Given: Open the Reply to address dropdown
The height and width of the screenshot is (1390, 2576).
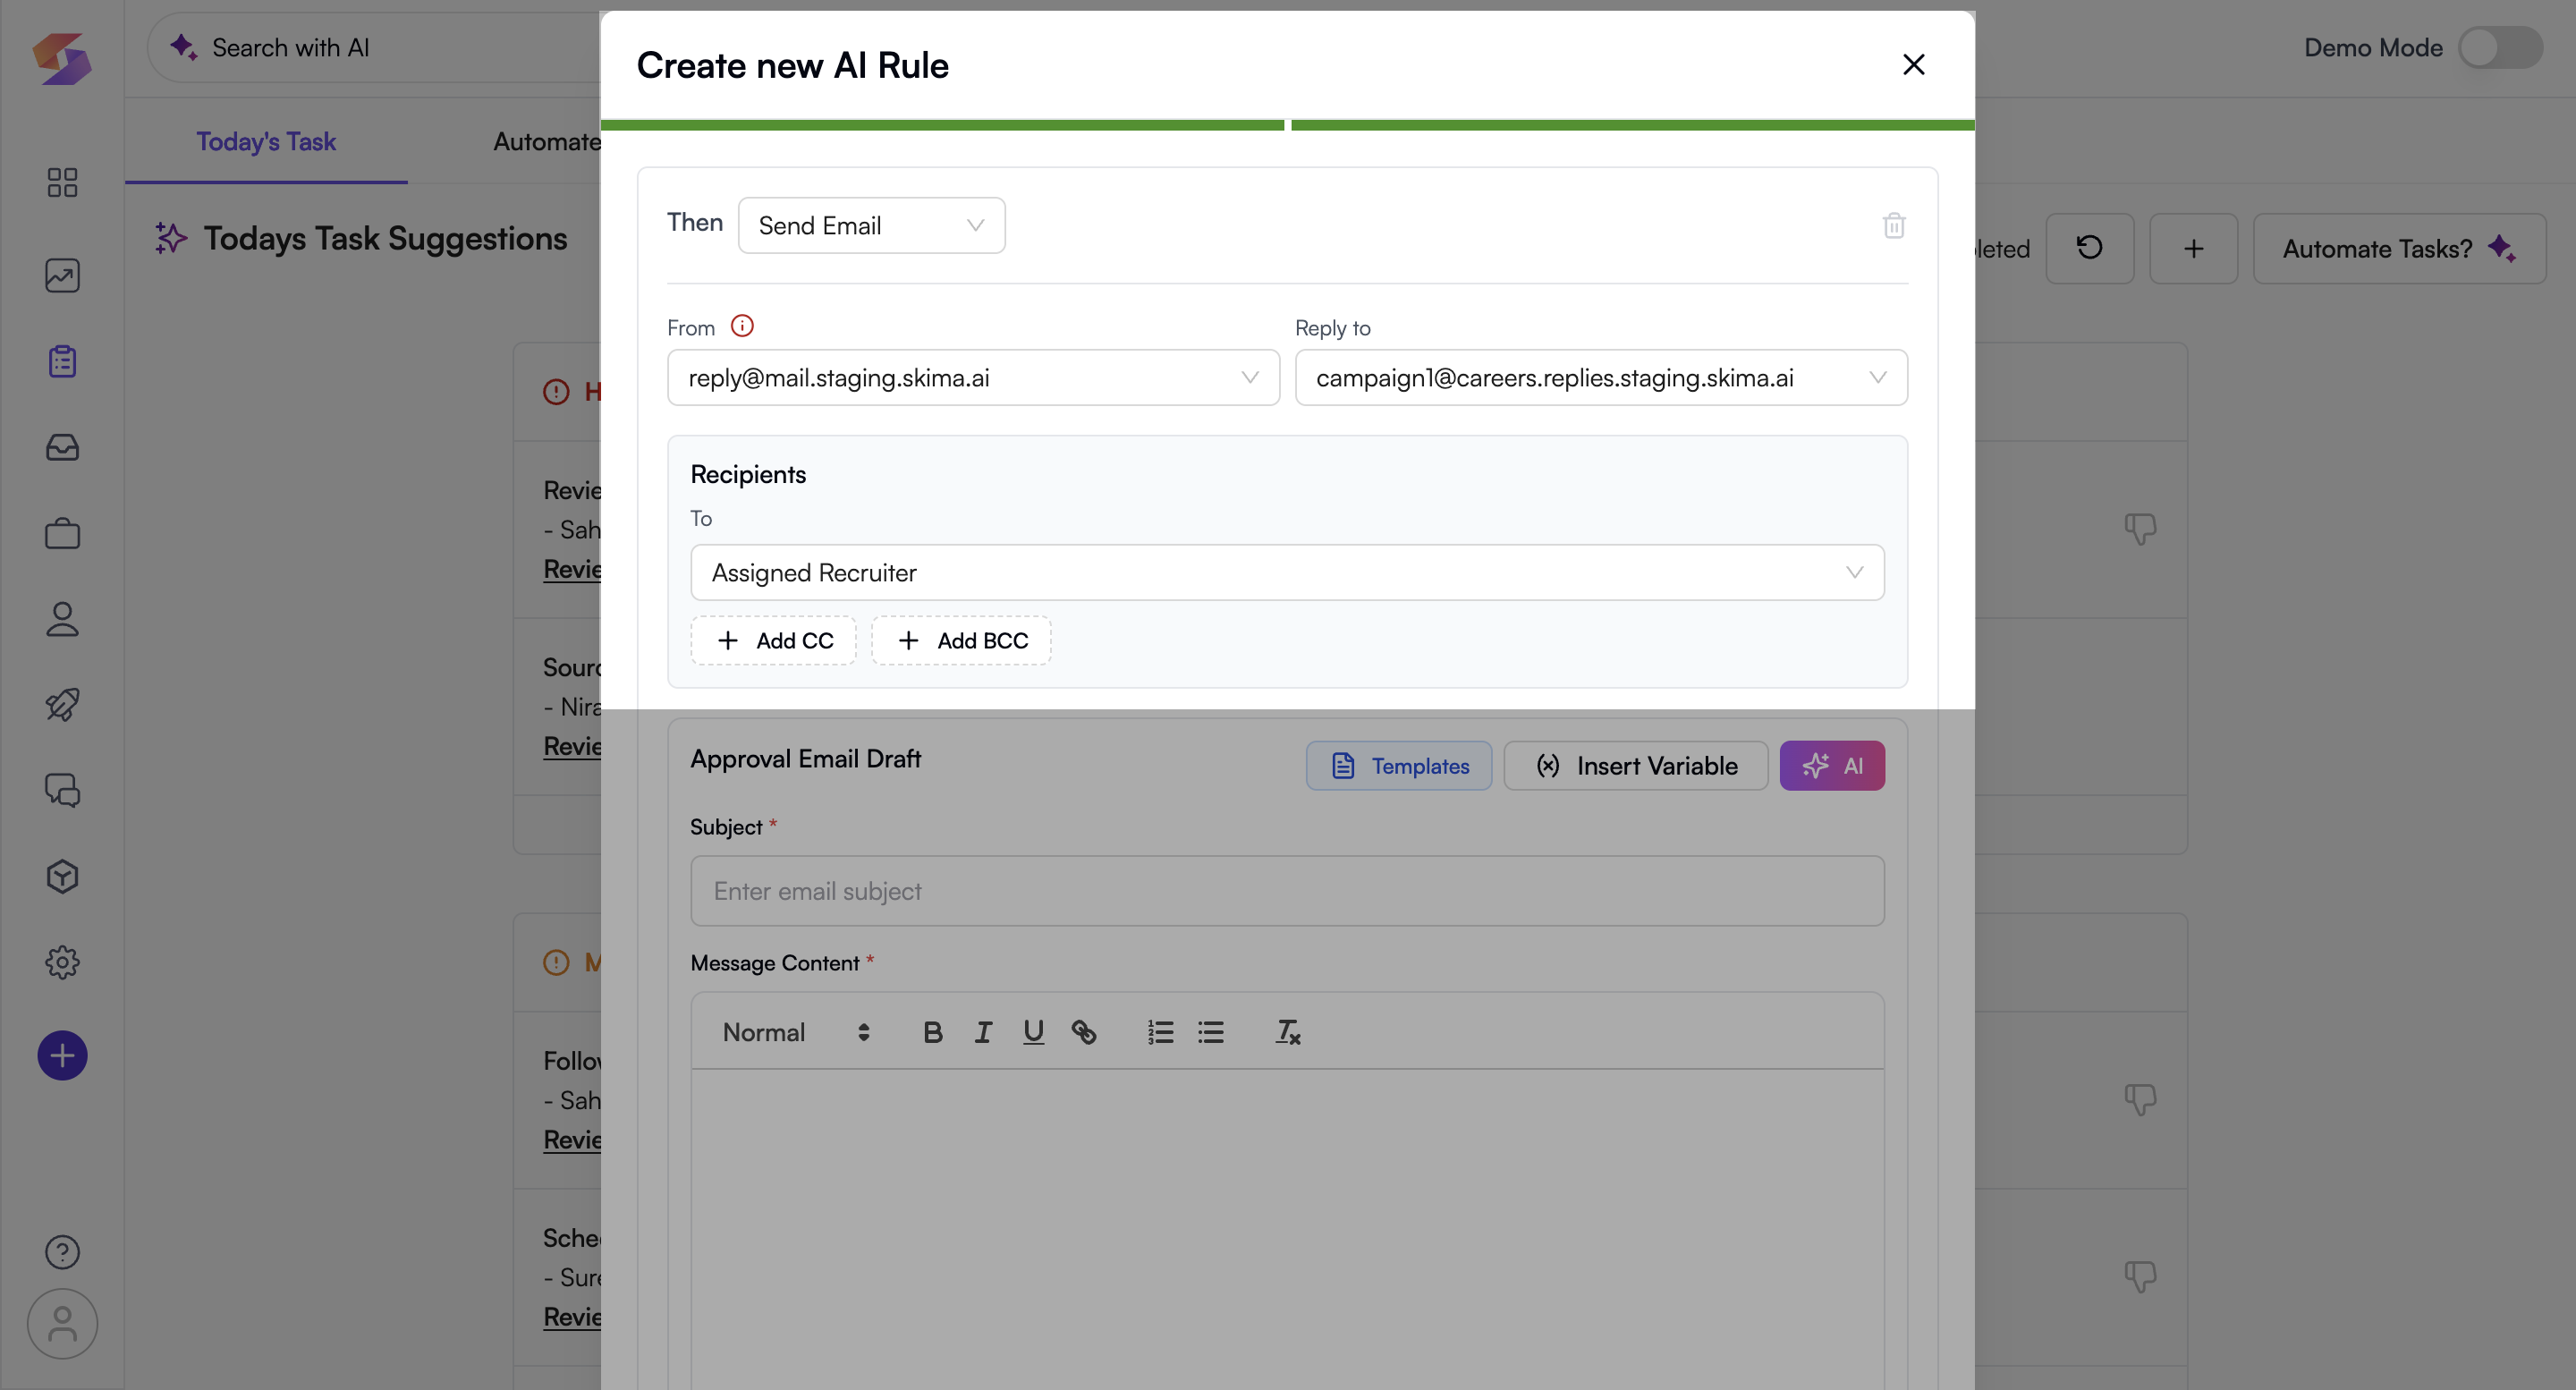Looking at the screenshot, I should point(1600,377).
